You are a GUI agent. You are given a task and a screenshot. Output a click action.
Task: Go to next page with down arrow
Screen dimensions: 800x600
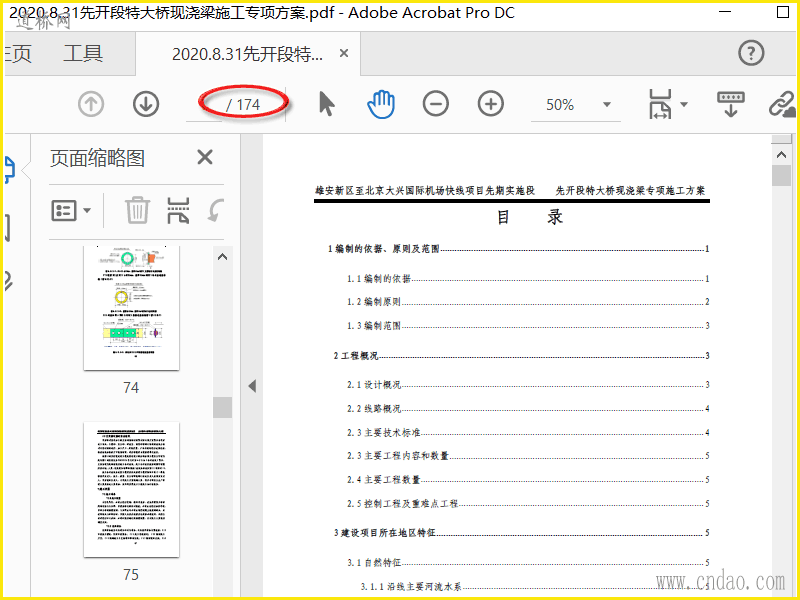146,104
